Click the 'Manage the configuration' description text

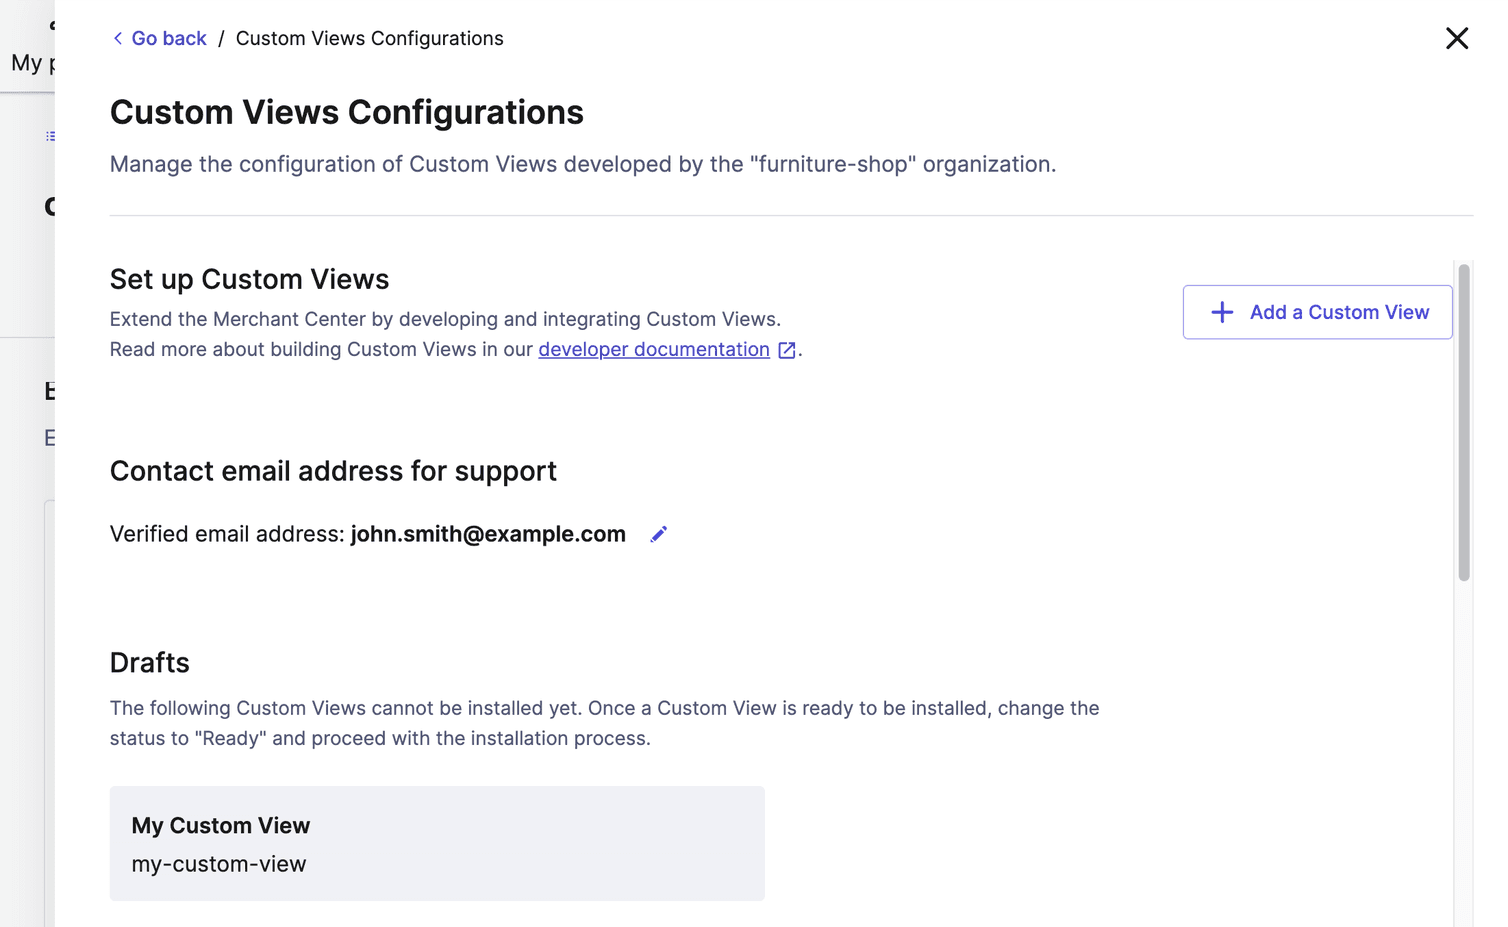tap(582, 164)
